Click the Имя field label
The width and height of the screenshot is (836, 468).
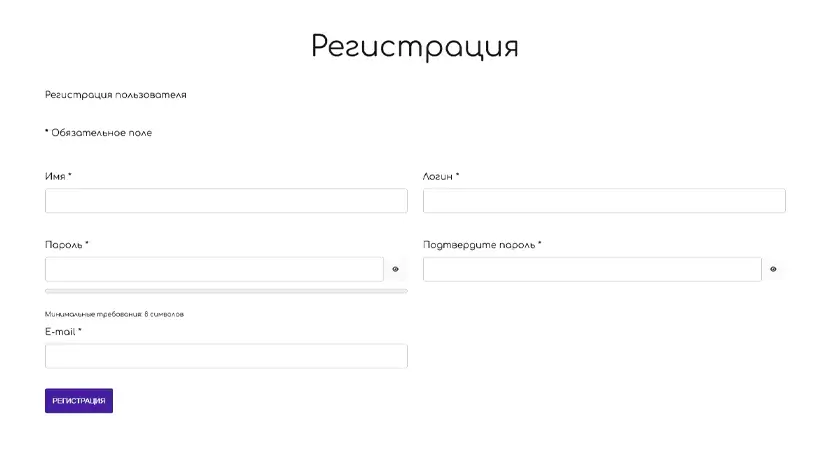[55, 177]
